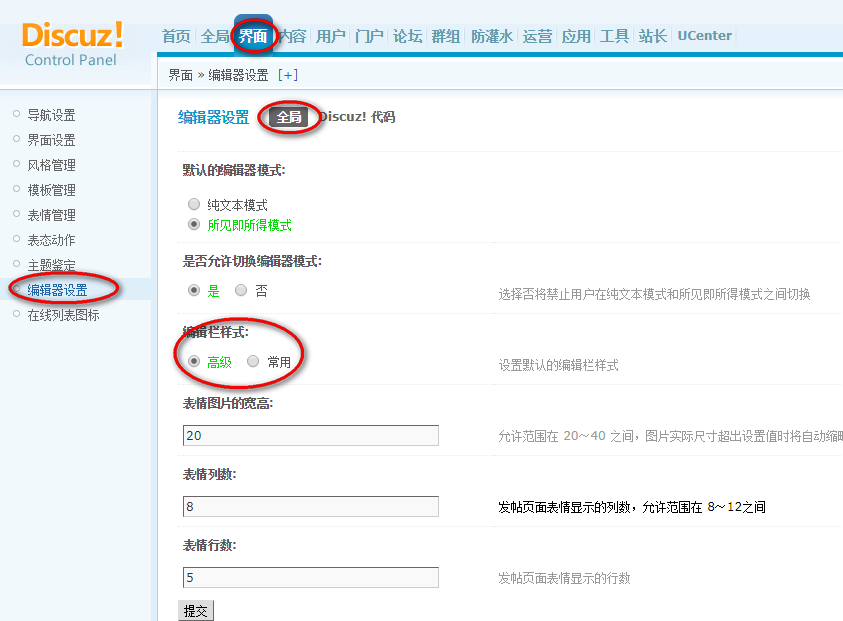Click the 提交 submit button
Screen dimensions: 843x621
point(196,611)
